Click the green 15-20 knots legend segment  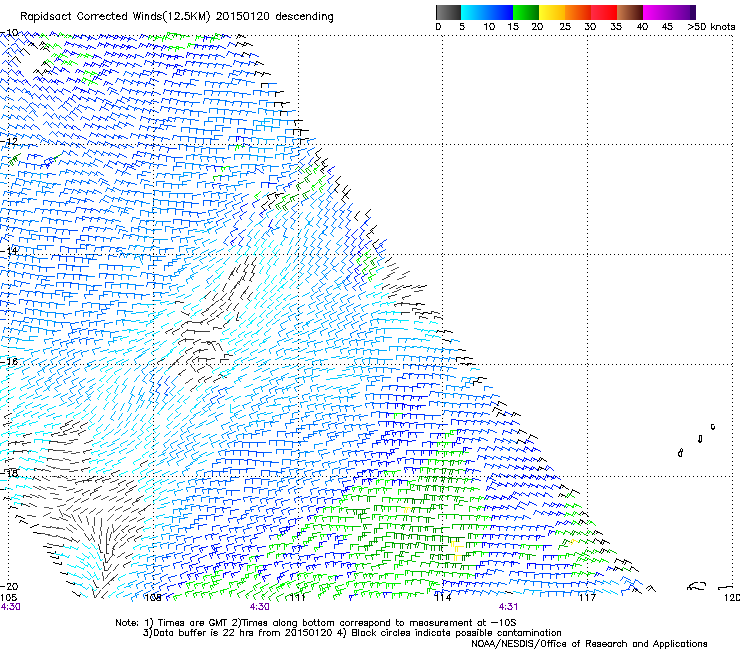click(x=526, y=12)
